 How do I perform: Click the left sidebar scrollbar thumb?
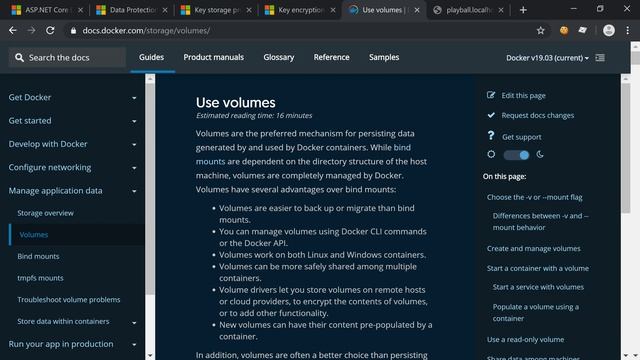click(x=150, y=189)
